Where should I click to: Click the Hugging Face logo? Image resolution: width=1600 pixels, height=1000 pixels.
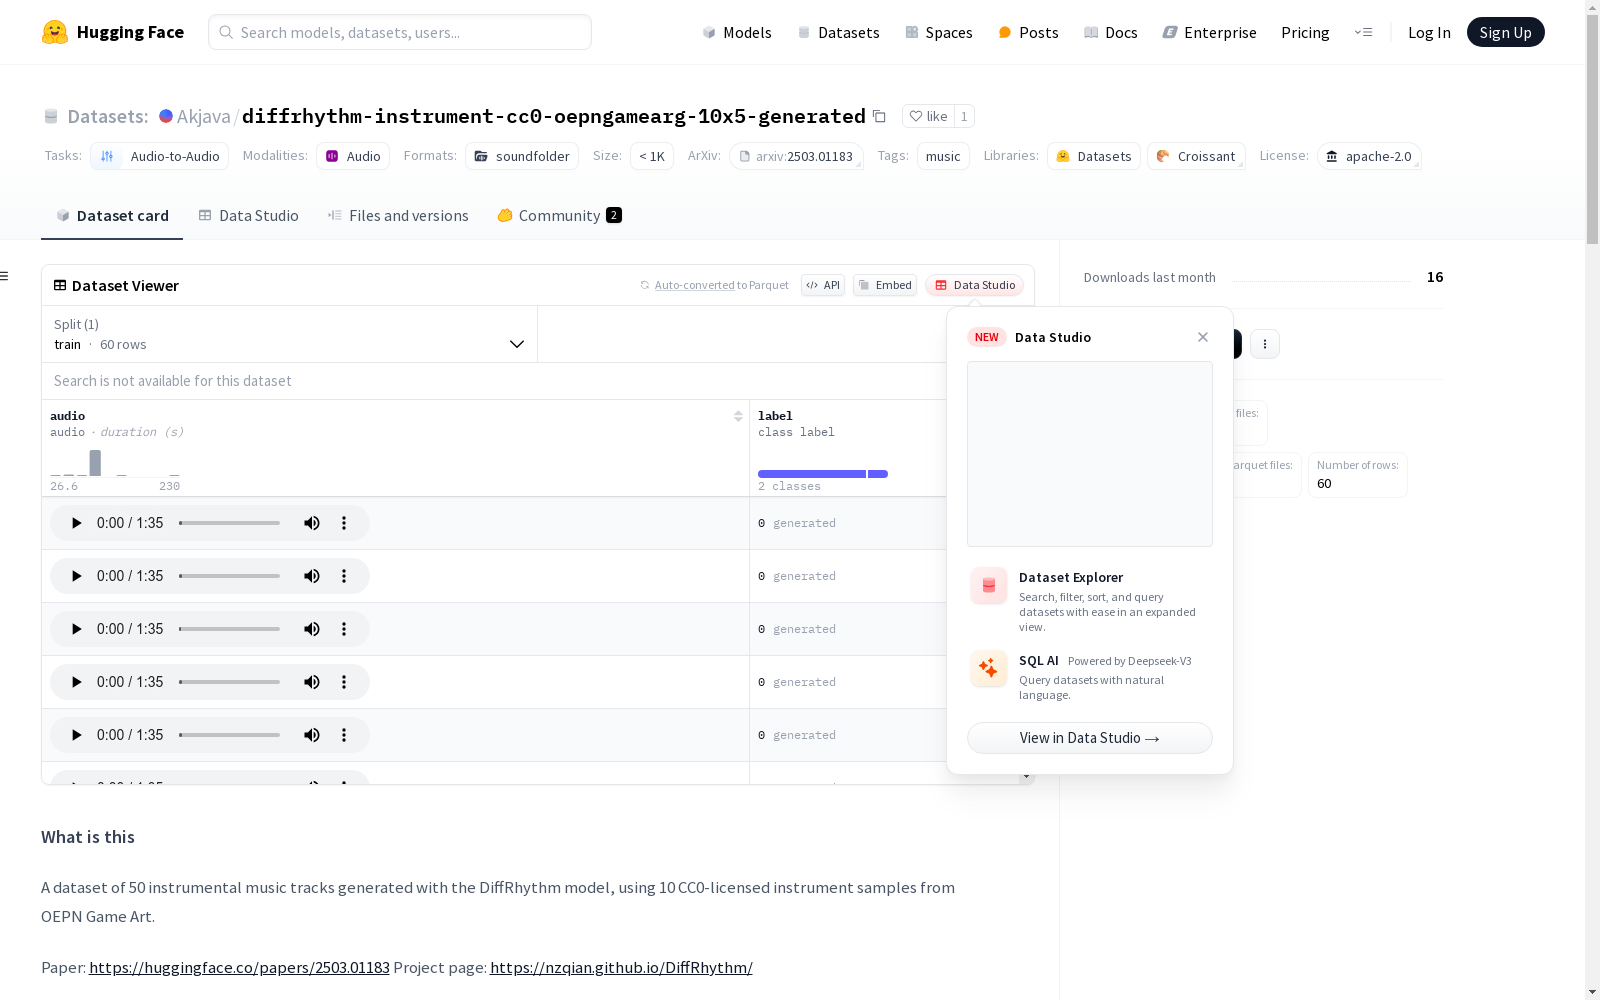point(113,32)
